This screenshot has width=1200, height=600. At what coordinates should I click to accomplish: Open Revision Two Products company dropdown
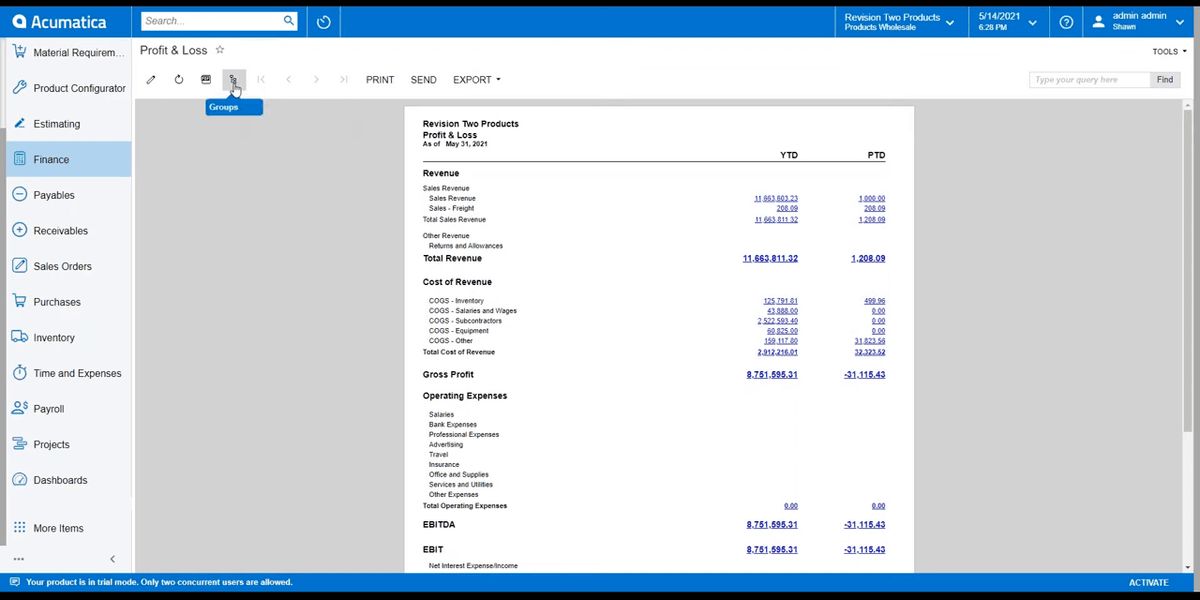(x=899, y=22)
